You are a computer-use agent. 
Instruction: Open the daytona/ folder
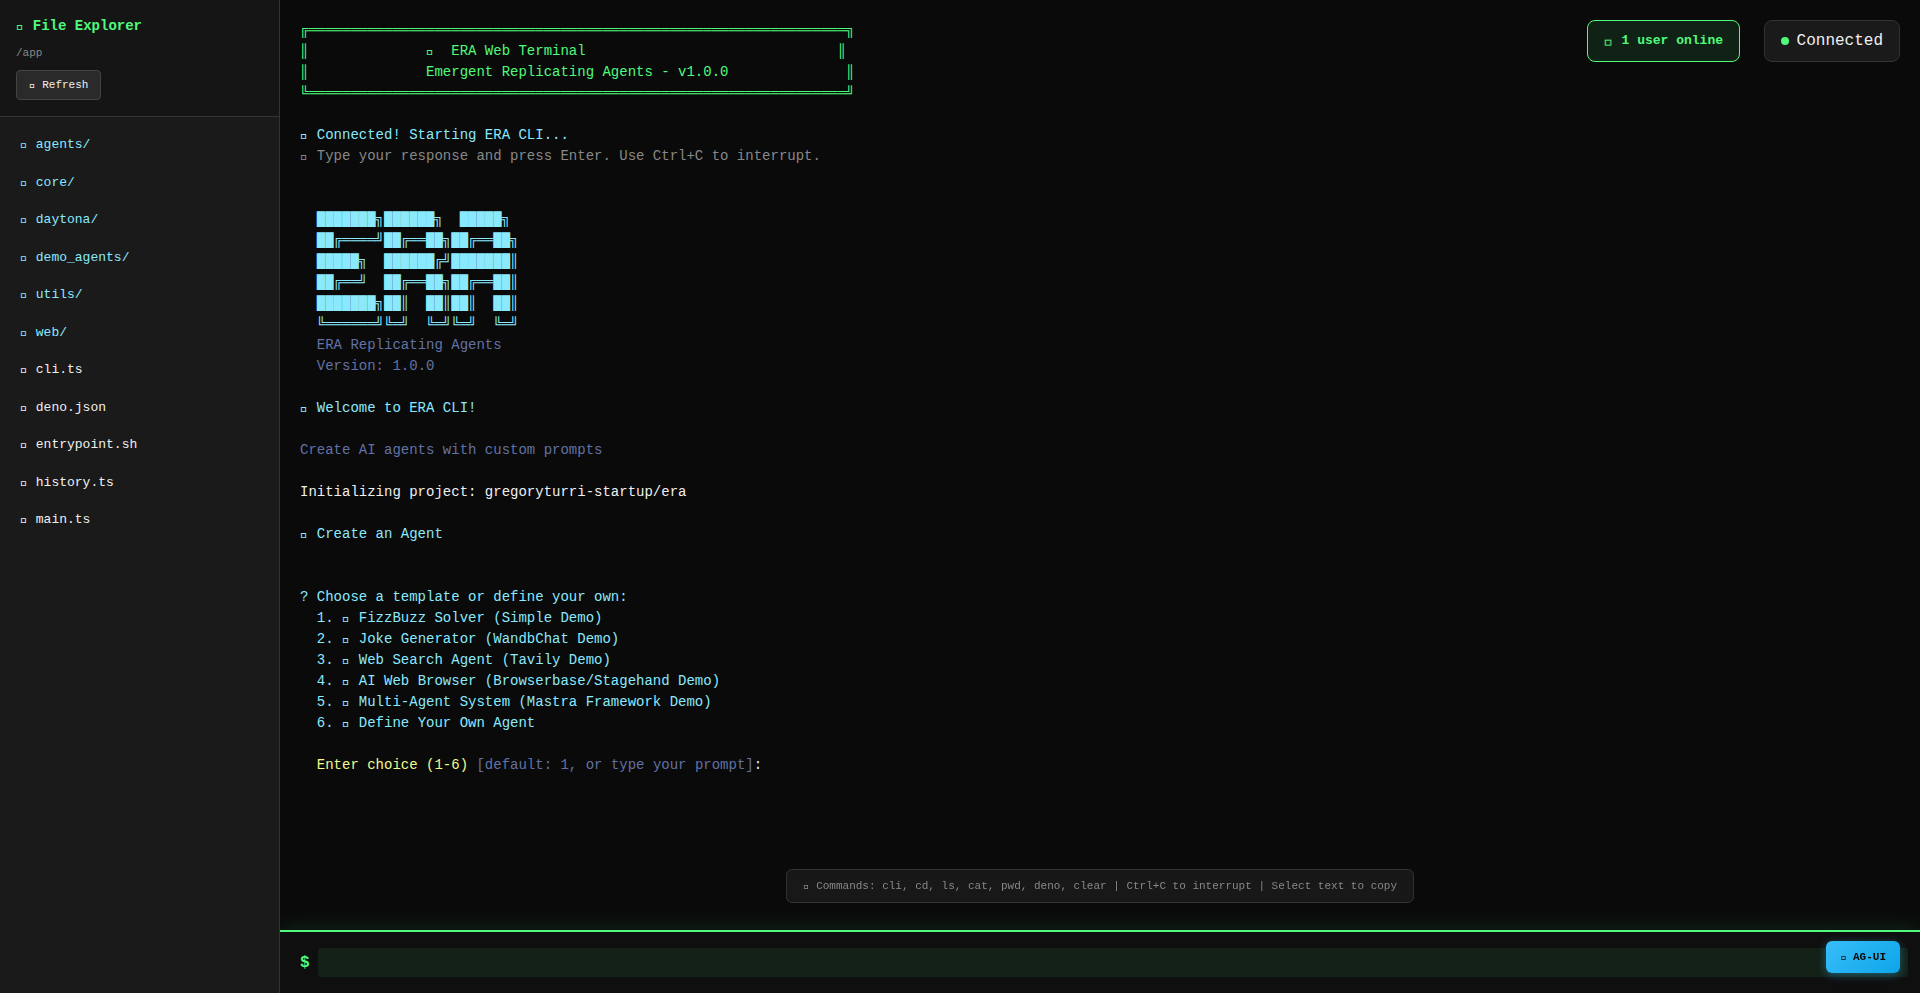[x=66, y=220]
